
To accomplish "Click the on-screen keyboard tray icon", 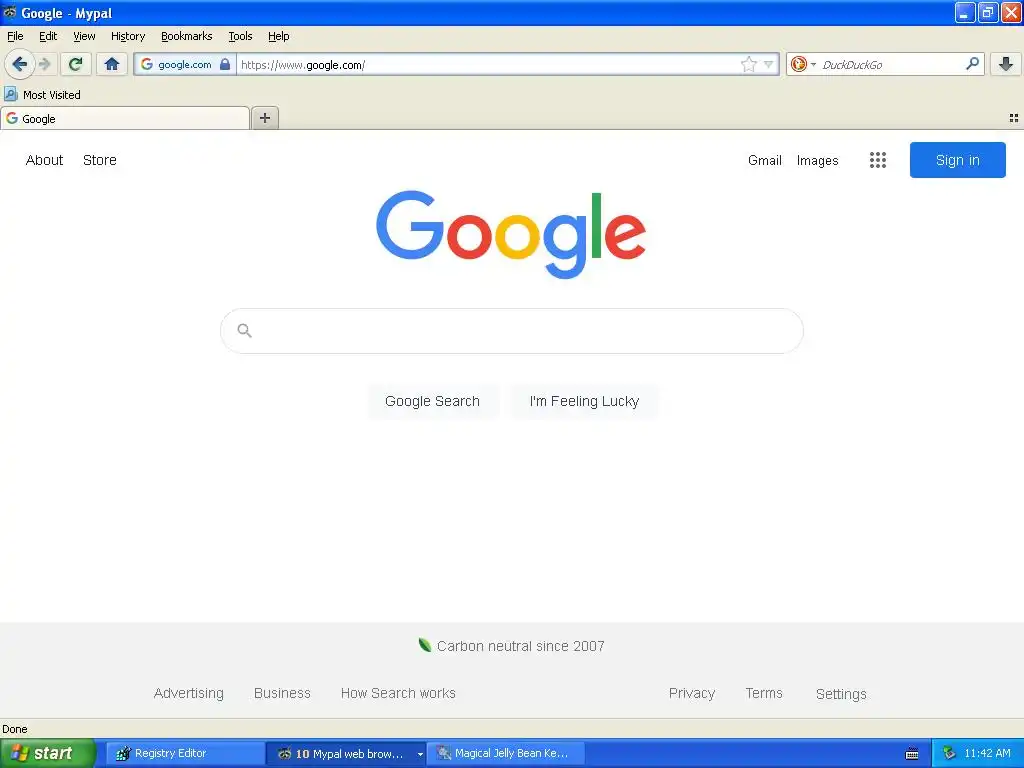I will click(912, 754).
